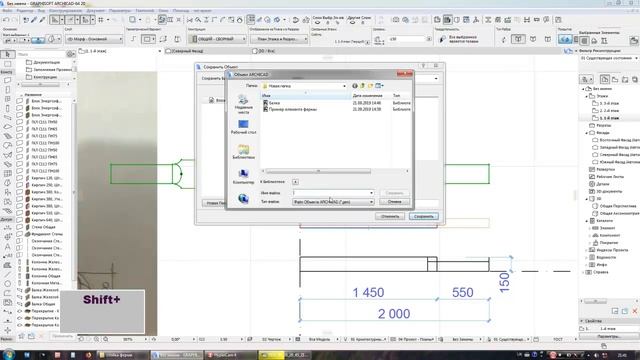Collapse the Каталоги node in navigator

click(587, 221)
